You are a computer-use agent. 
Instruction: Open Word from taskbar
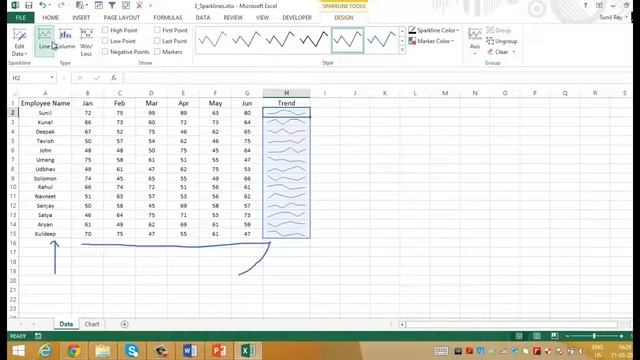coord(190,351)
